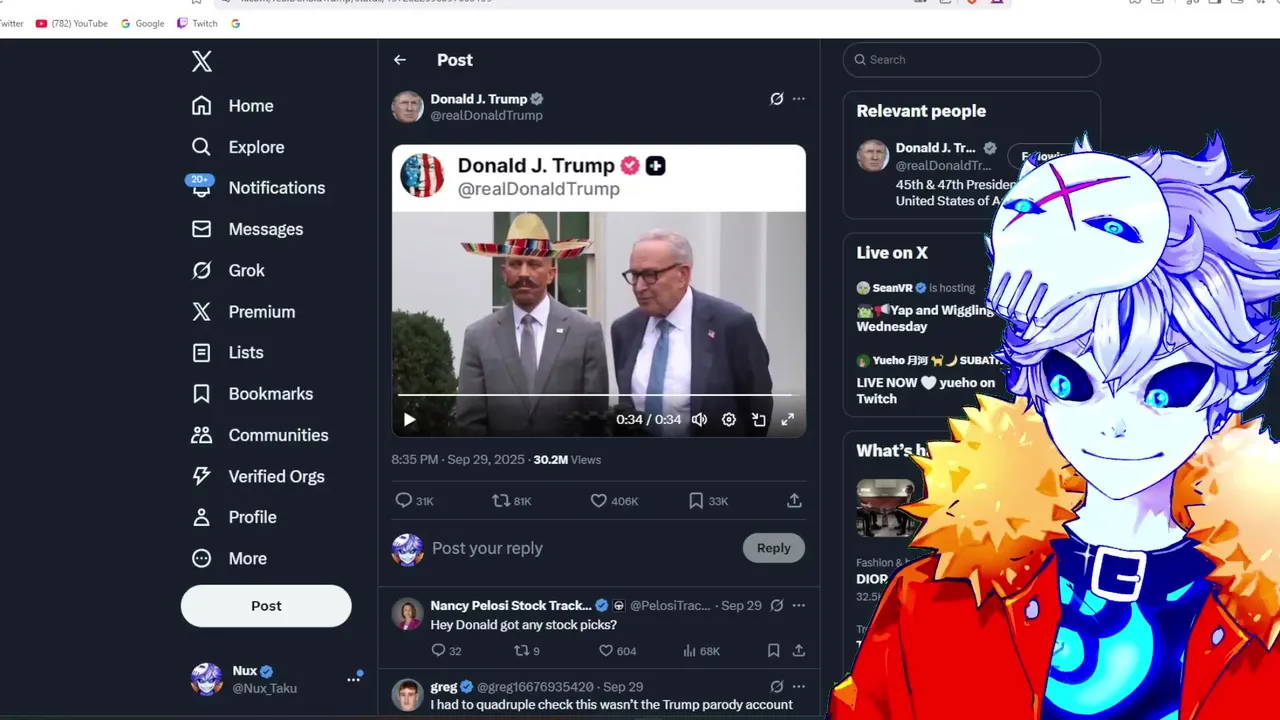Click the X logo in the sidebar
Image resolution: width=1280 pixels, height=720 pixels.
coord(202,62)
